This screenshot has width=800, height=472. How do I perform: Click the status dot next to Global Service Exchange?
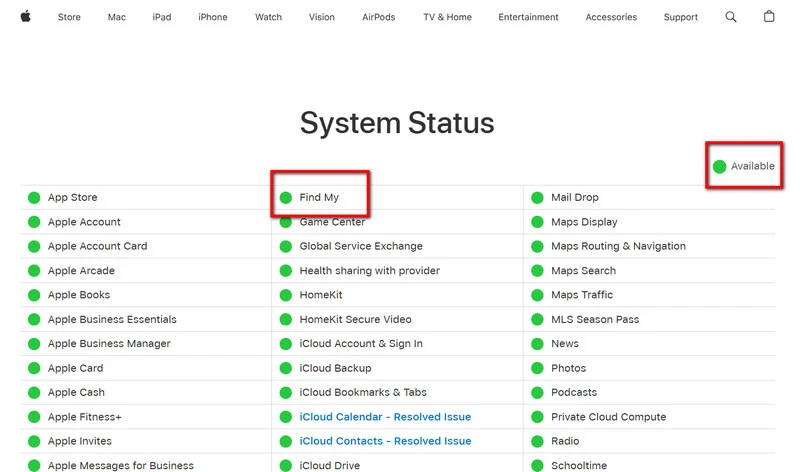click(x=286, y=246)
